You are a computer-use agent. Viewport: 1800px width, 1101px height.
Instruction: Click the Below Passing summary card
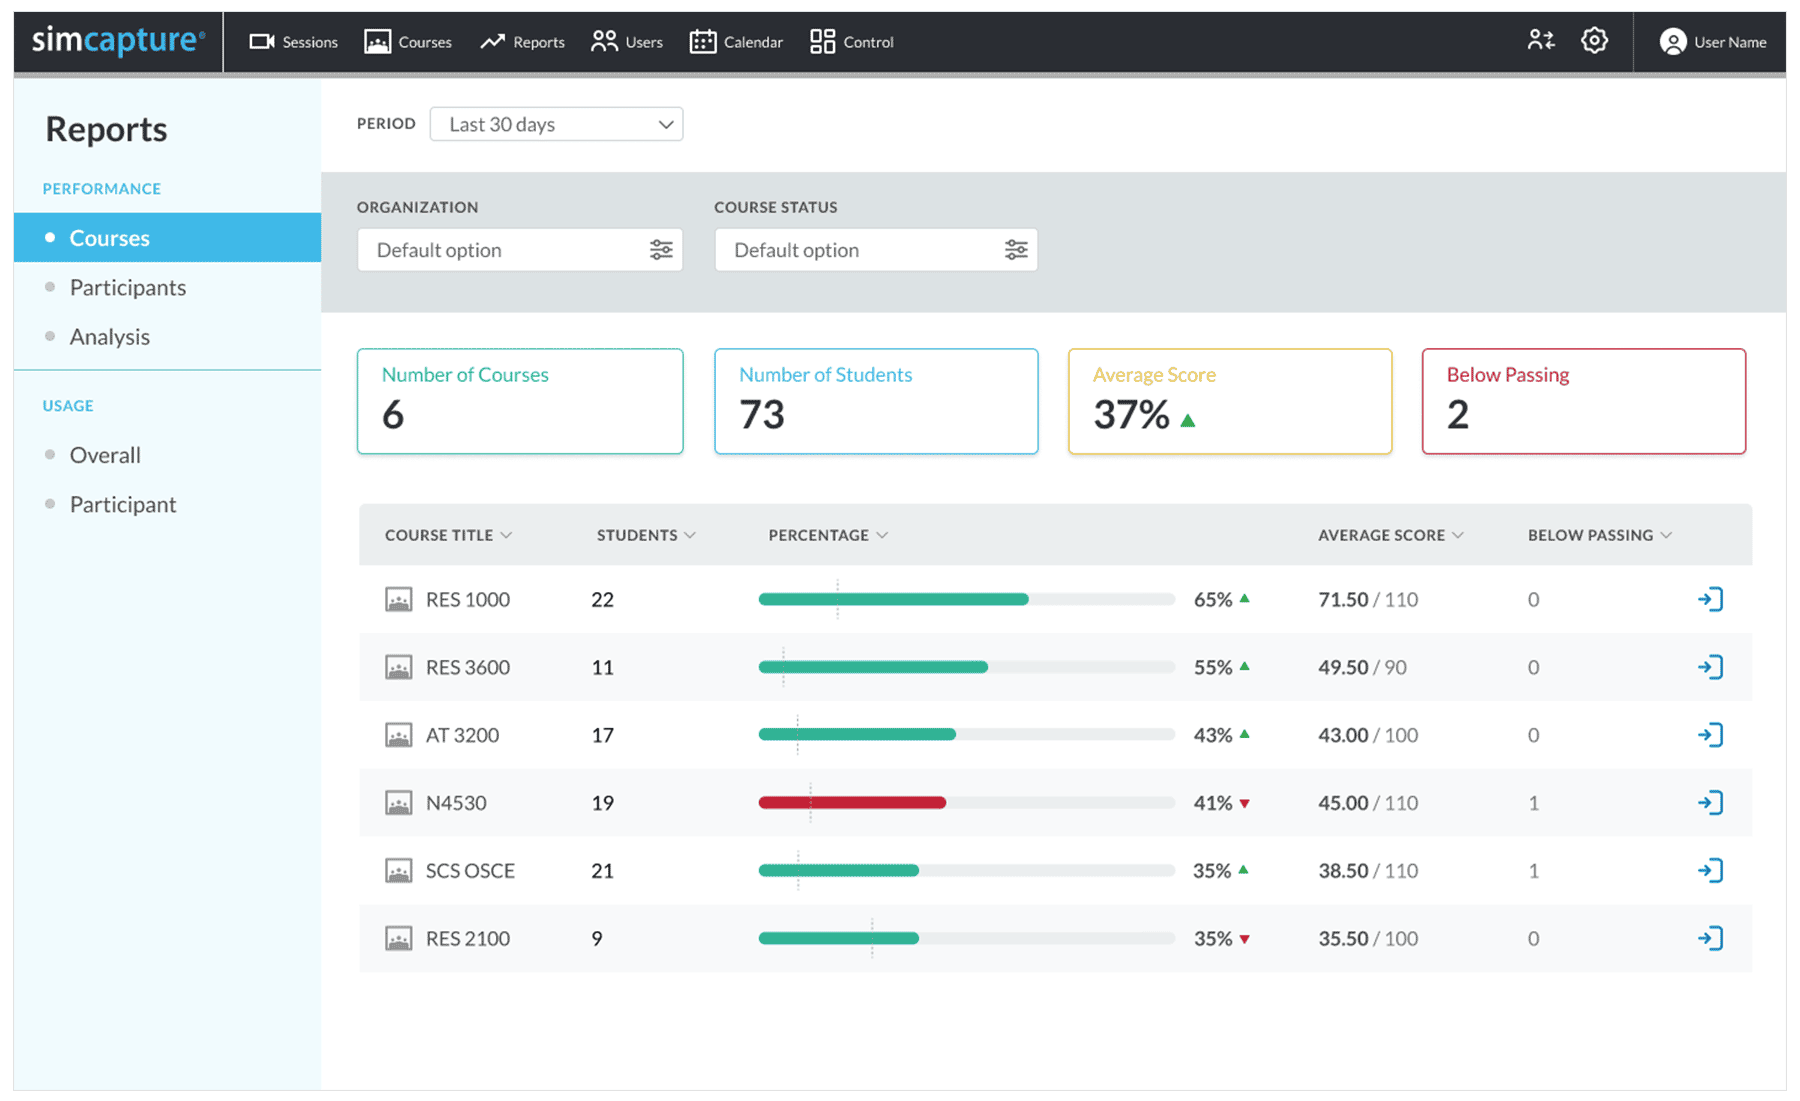(1583, 401)
